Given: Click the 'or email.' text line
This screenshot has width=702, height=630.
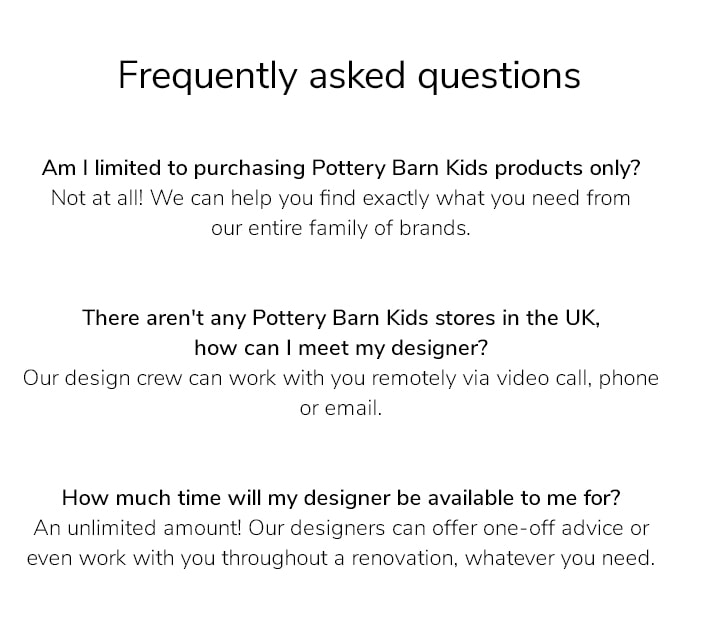Looking at the screenshot, I should click(341, 408).
